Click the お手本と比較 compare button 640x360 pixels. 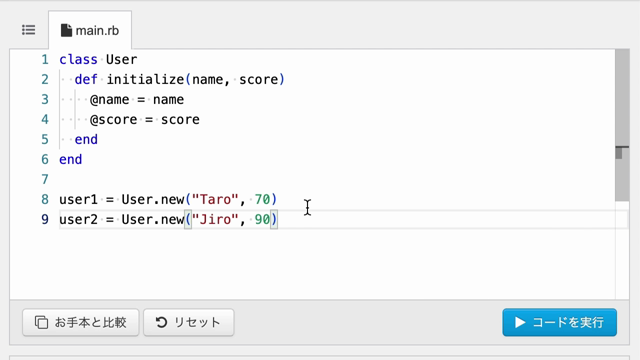tap(81, 322)
